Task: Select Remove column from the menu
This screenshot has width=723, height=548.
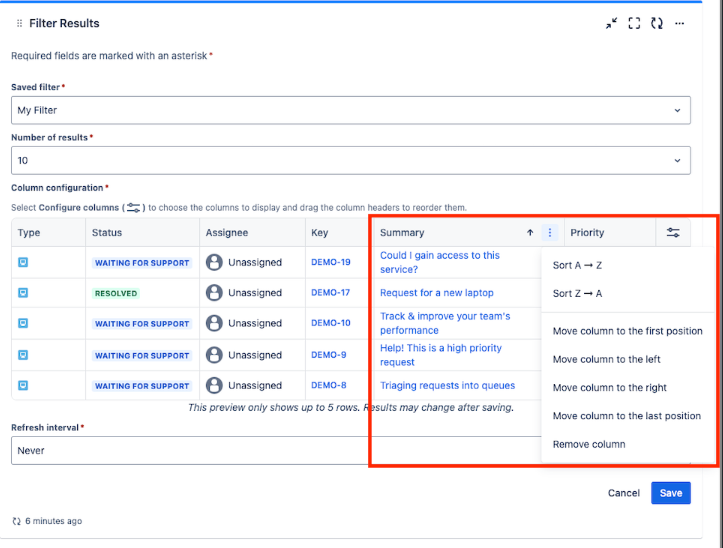Action: (x=628, y=444)
